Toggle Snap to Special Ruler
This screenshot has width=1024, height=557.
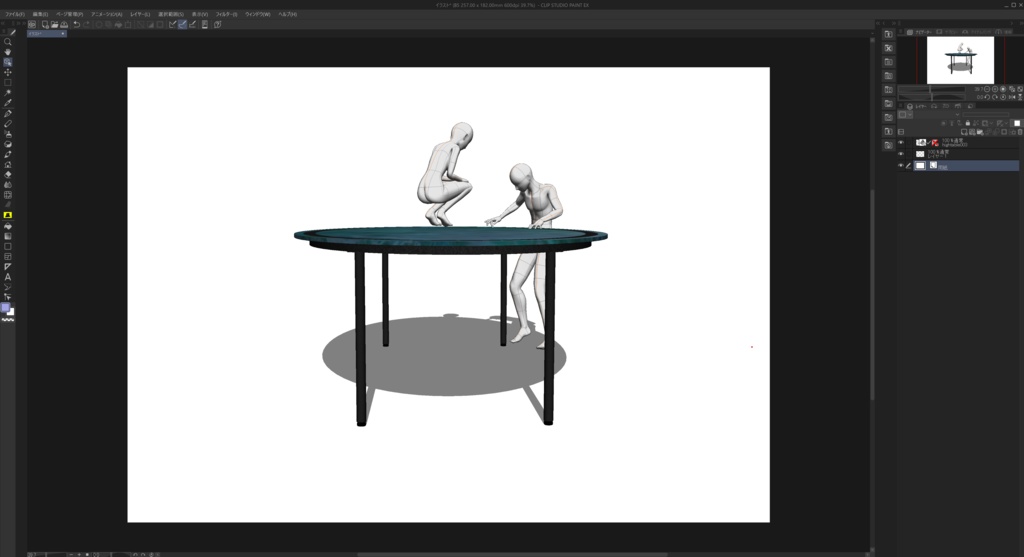pos(182,25)
